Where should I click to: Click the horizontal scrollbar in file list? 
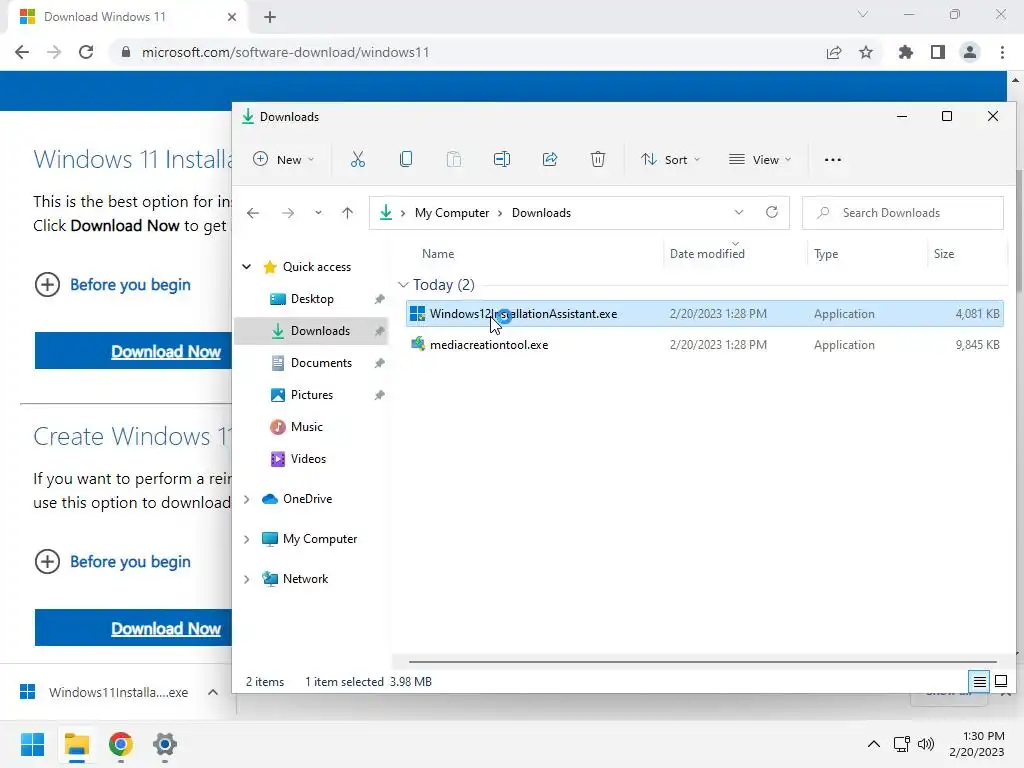(x=703, y=662)
